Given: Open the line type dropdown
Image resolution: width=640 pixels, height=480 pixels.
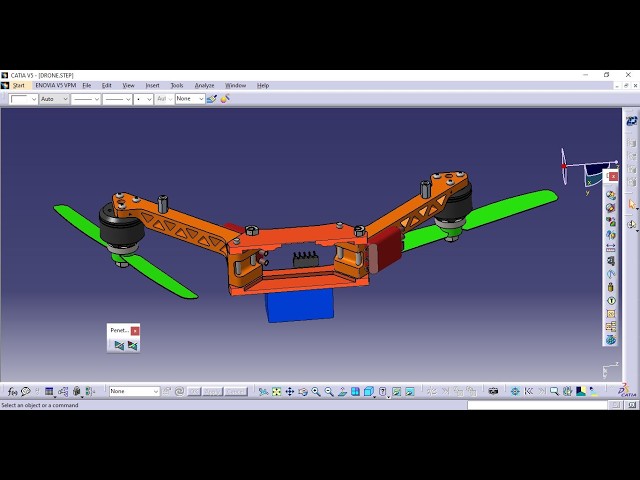Looking at the screenshot, I should point(117,99).
